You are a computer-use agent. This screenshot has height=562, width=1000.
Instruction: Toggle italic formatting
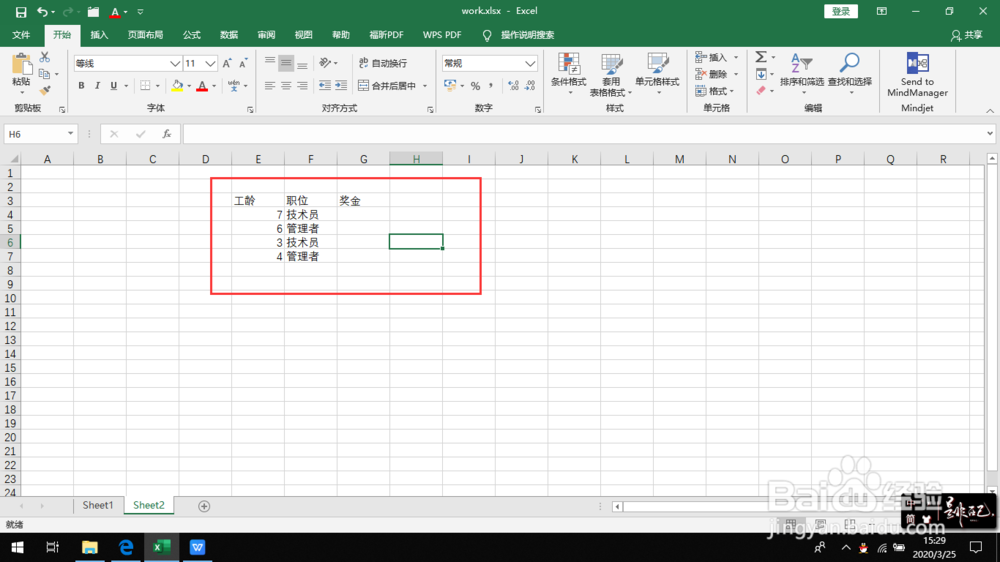point(97,85)
